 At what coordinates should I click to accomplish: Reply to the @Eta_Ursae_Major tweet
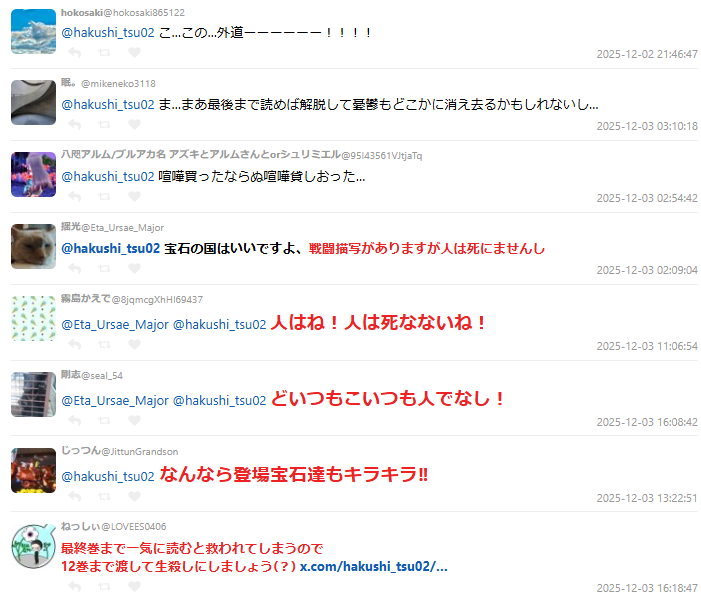[75, 268]
